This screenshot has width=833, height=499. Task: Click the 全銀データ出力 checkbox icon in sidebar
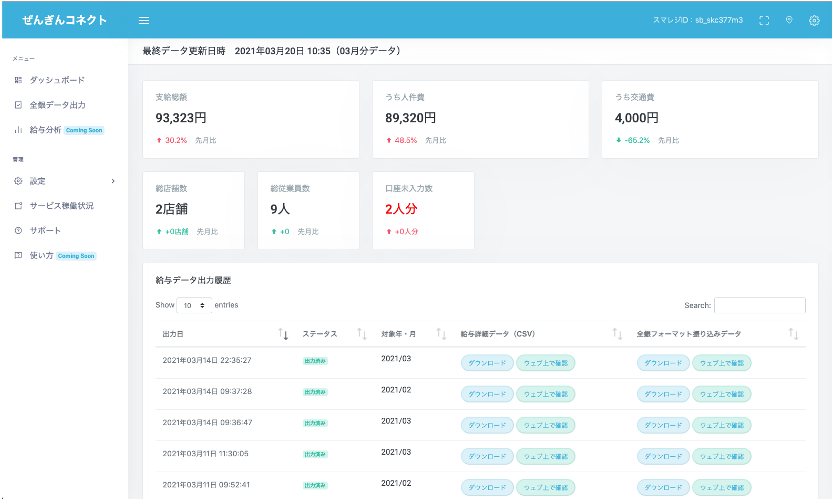click(x=18, y=104)
